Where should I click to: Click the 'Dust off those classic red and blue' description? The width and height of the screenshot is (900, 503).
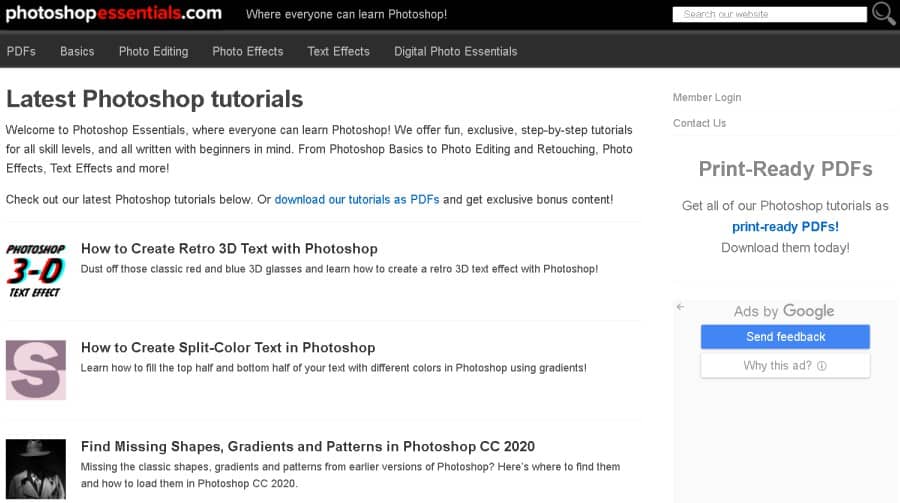click(339, 269)
